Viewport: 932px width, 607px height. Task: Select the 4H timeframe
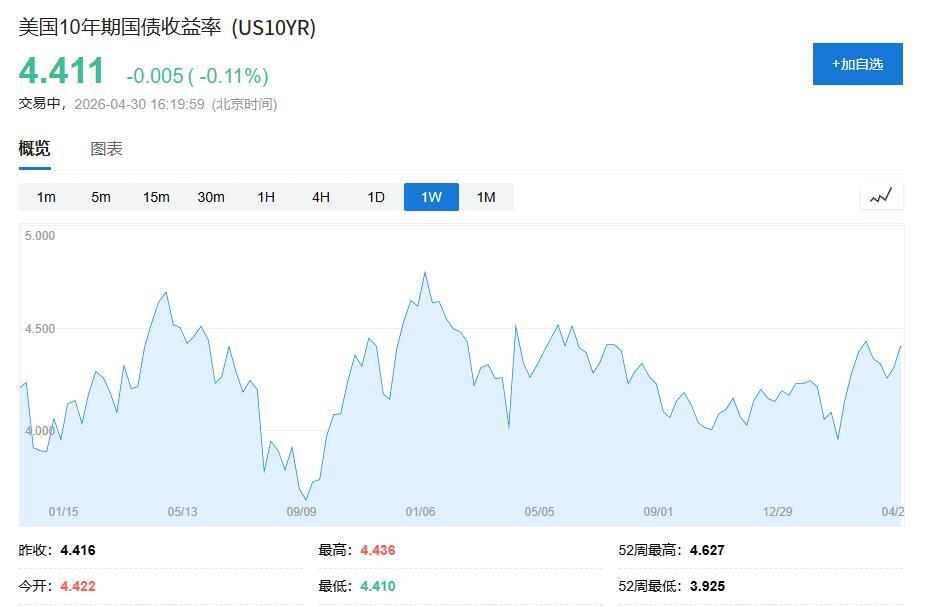[321, 197]
